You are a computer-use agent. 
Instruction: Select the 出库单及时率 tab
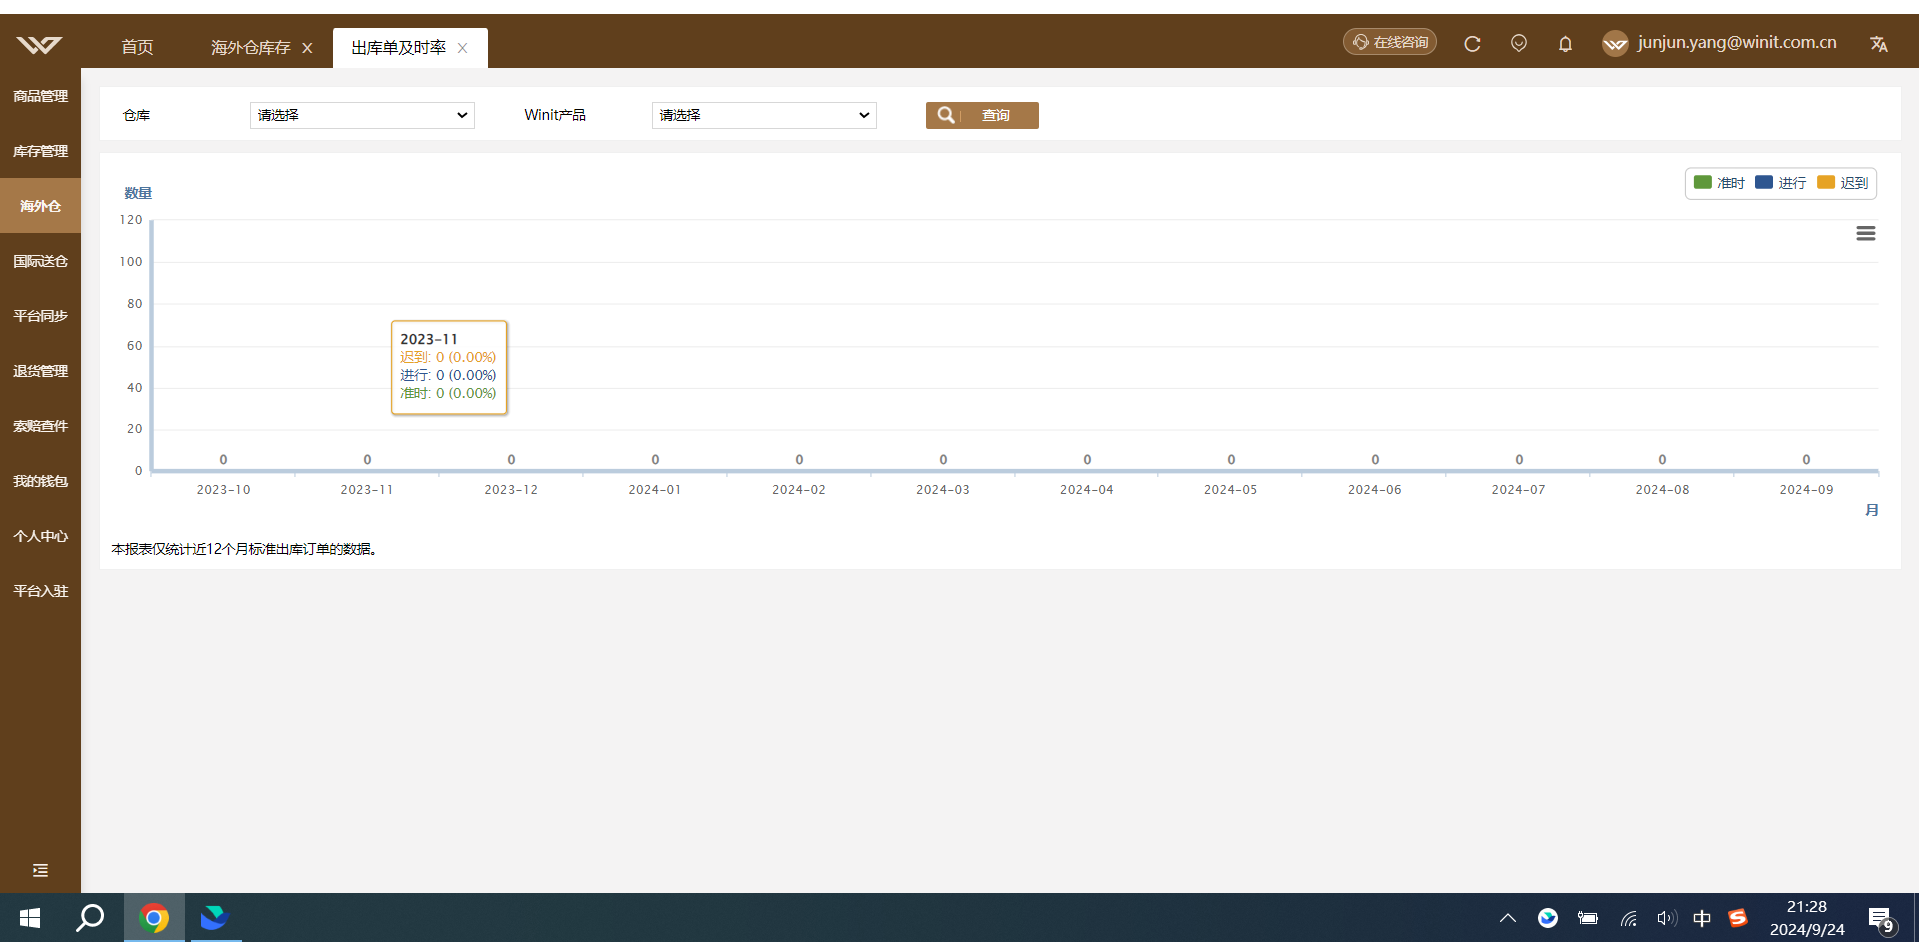coord(398,47)
